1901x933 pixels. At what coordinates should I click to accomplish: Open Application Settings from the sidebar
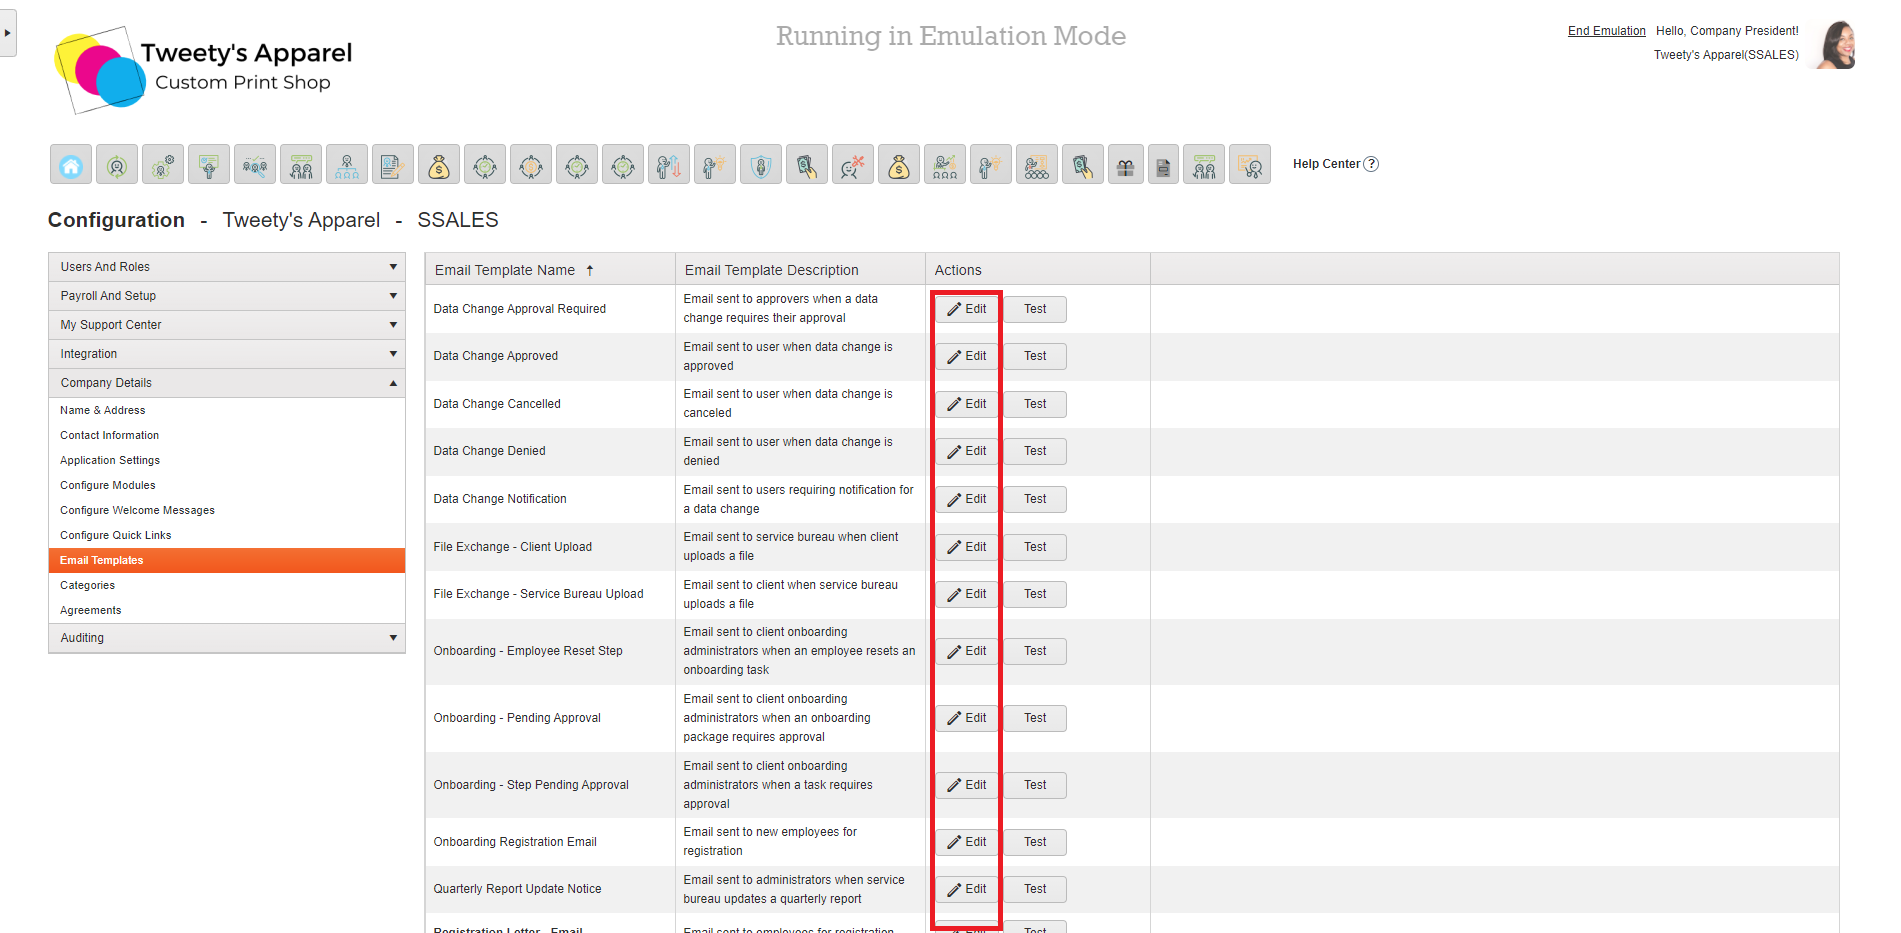coord(110,460)
